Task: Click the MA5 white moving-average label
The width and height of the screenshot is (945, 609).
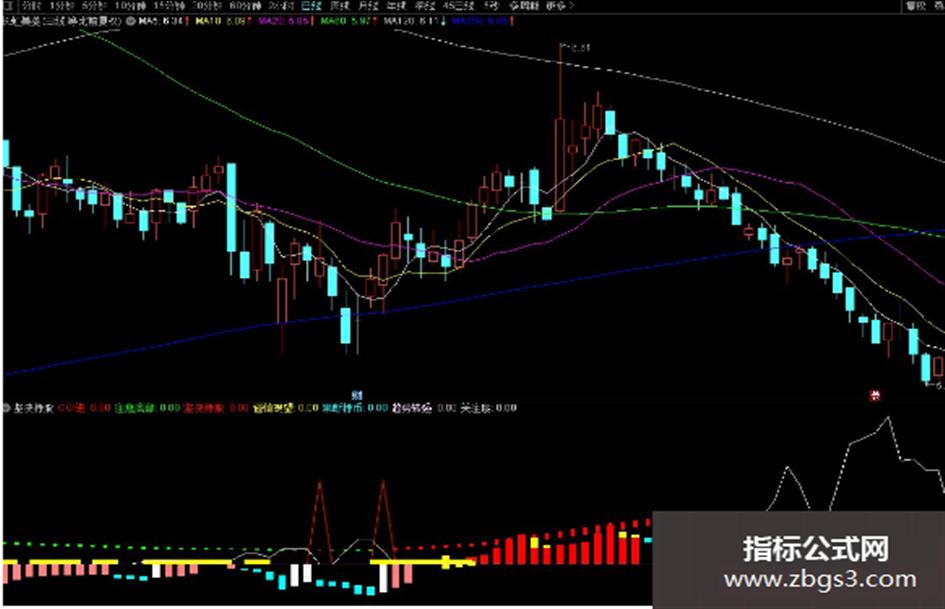Action: [x=163, y=21]
